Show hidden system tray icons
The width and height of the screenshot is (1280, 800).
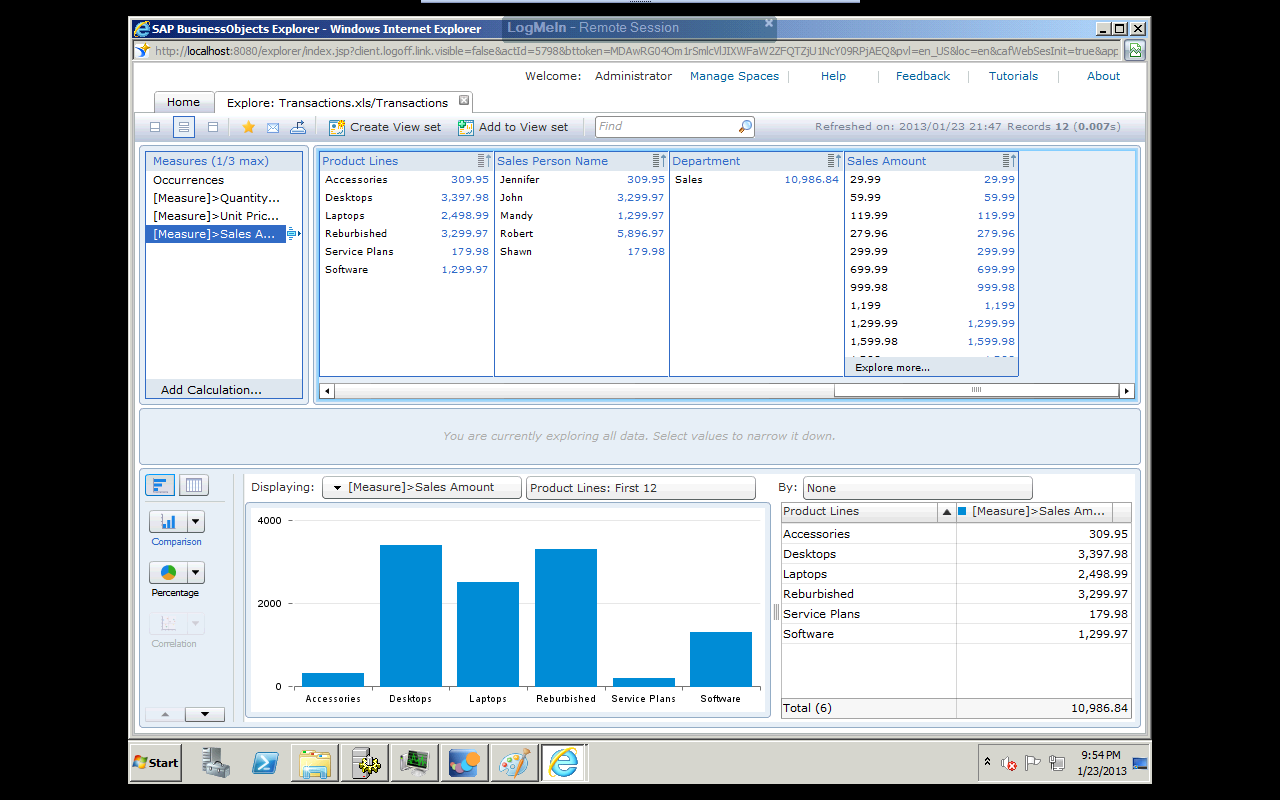click(987, 762)
